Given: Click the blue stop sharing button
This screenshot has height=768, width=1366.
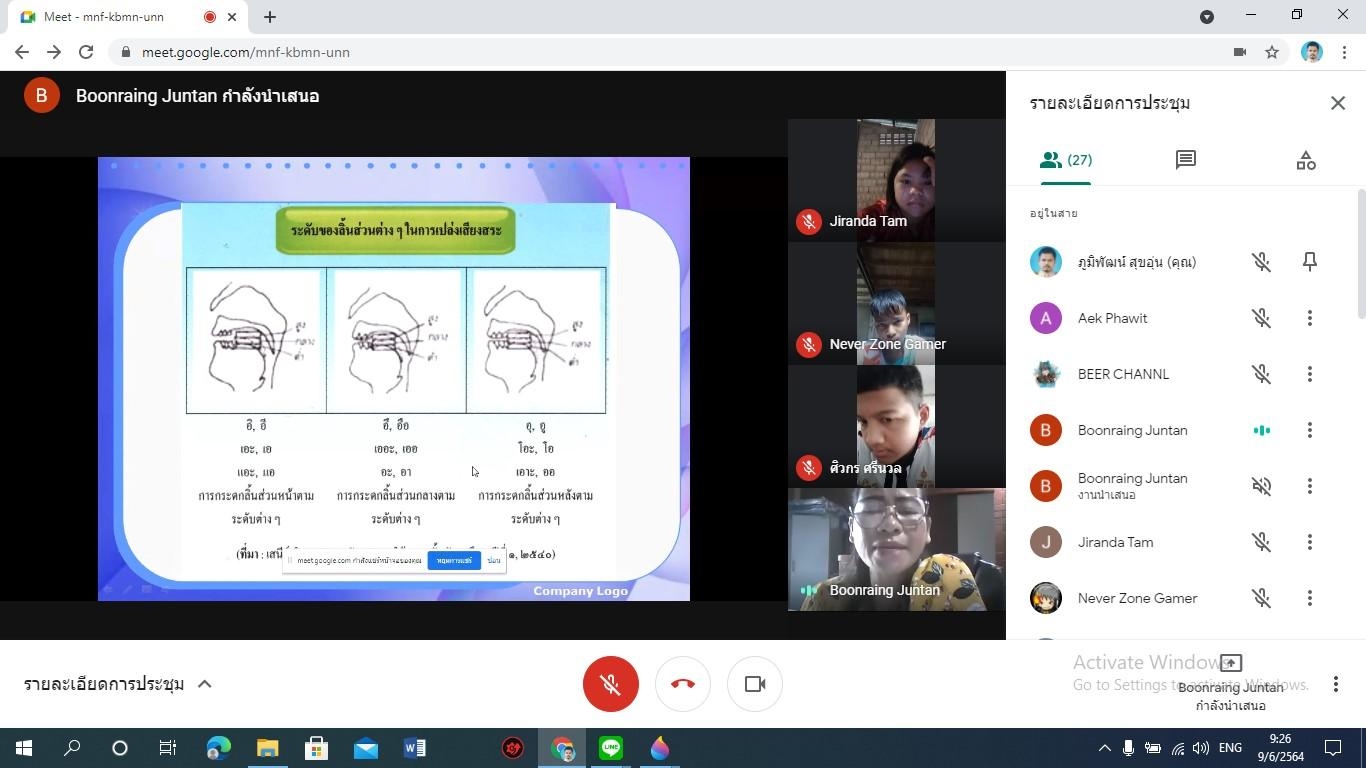Looking at the screenshot, I should pyautogui.click(x=453, y=561).
